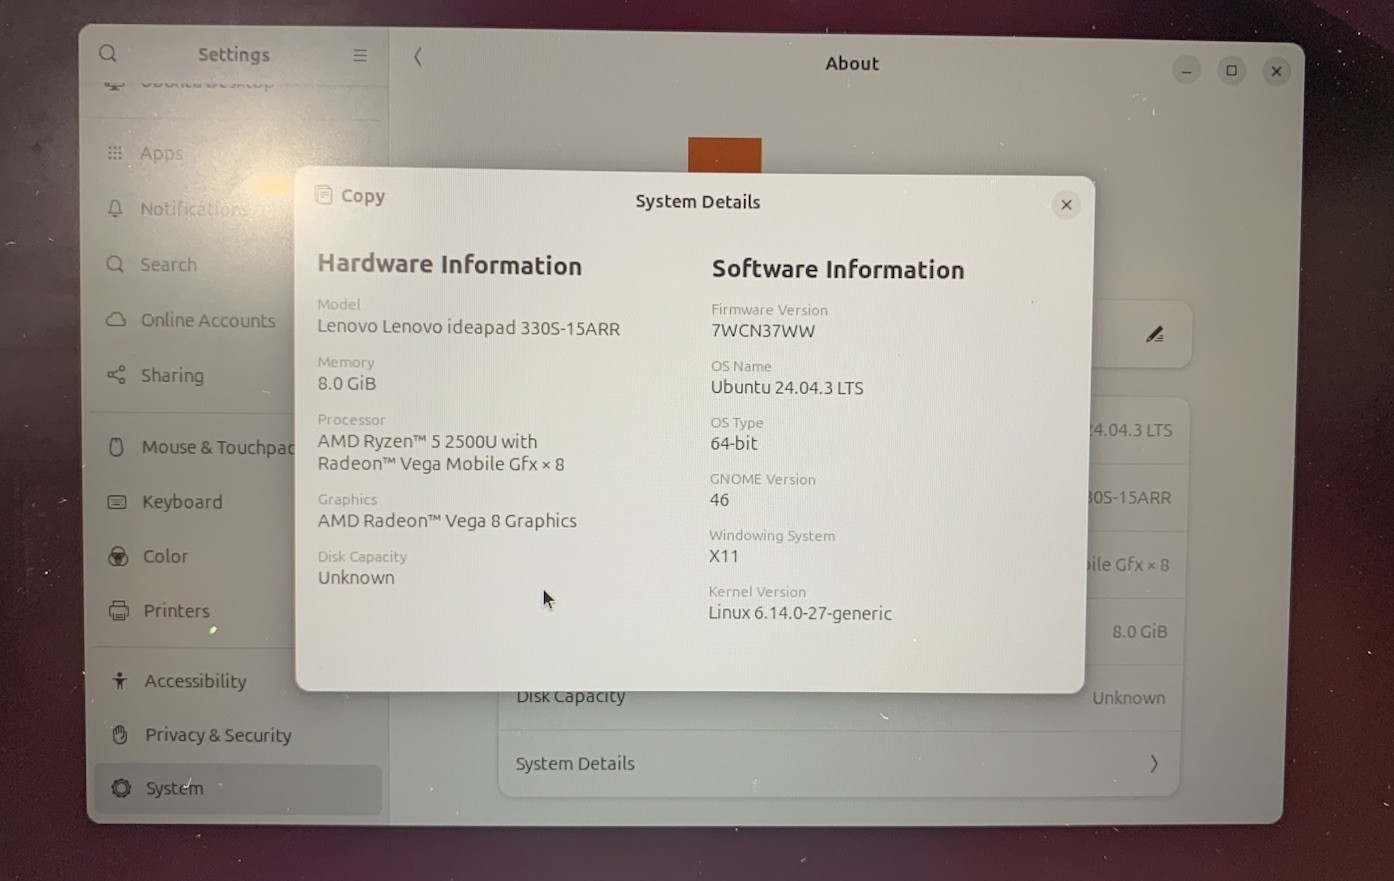Click the processor text 'AMD Ryzen™ 5 2500U with'

point(427,441)
